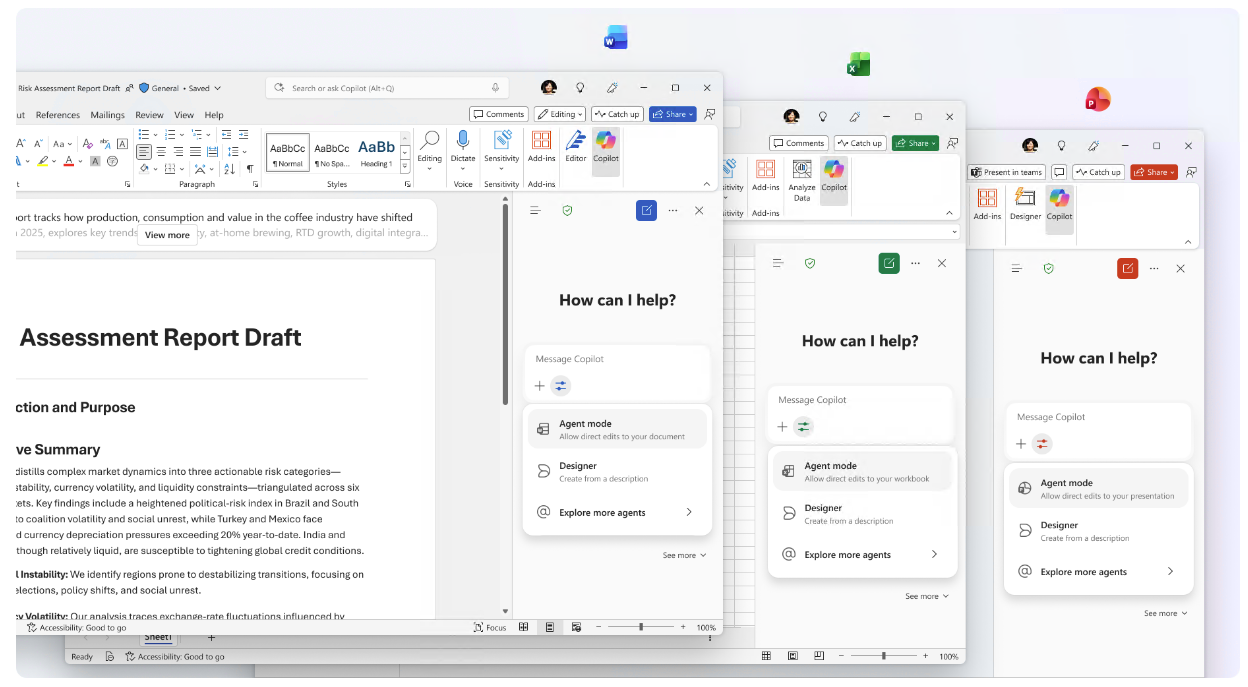Click the Copilot icon in Word ribbon

pos(606,147)
